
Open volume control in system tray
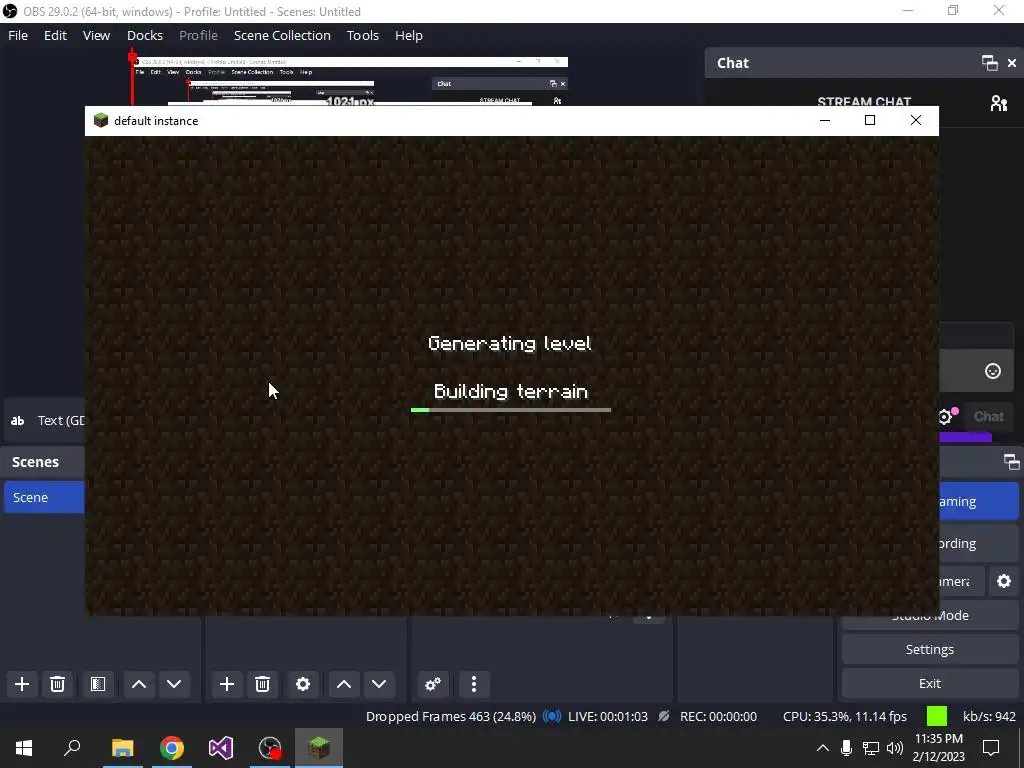[x=895, y=748]
